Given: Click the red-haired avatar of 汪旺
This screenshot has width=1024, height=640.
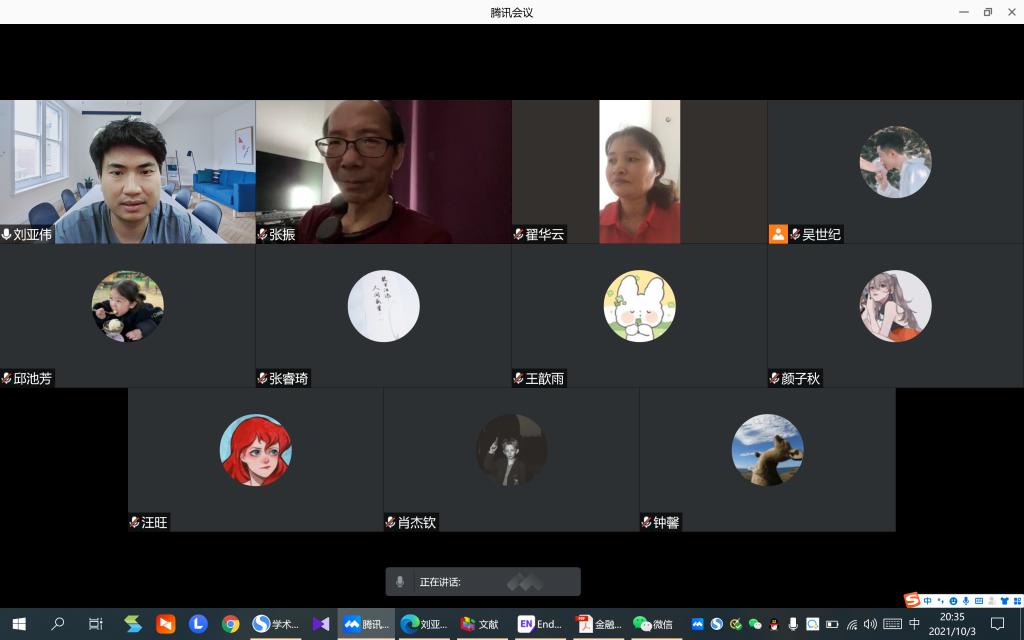Looking at the screenshot, I should pyautogui.click(x=255, y=450).
